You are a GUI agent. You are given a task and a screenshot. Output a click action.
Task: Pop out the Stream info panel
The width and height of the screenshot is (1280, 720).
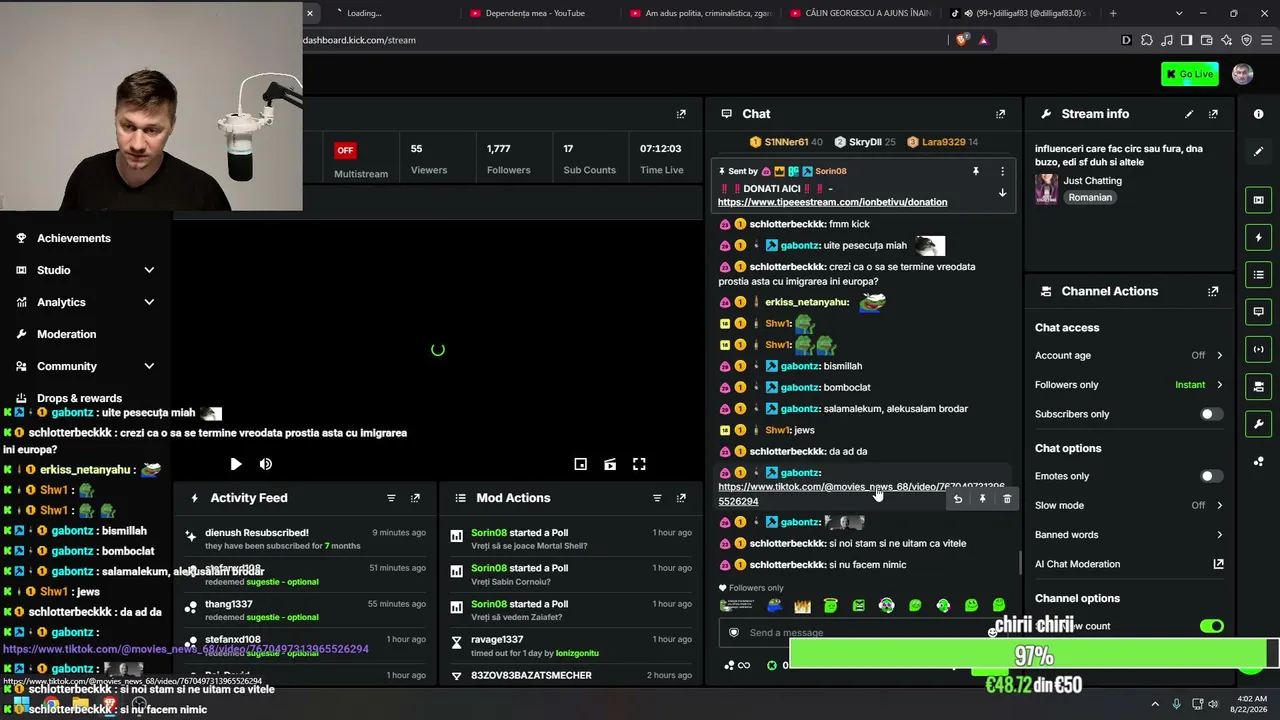[1213, 114]
